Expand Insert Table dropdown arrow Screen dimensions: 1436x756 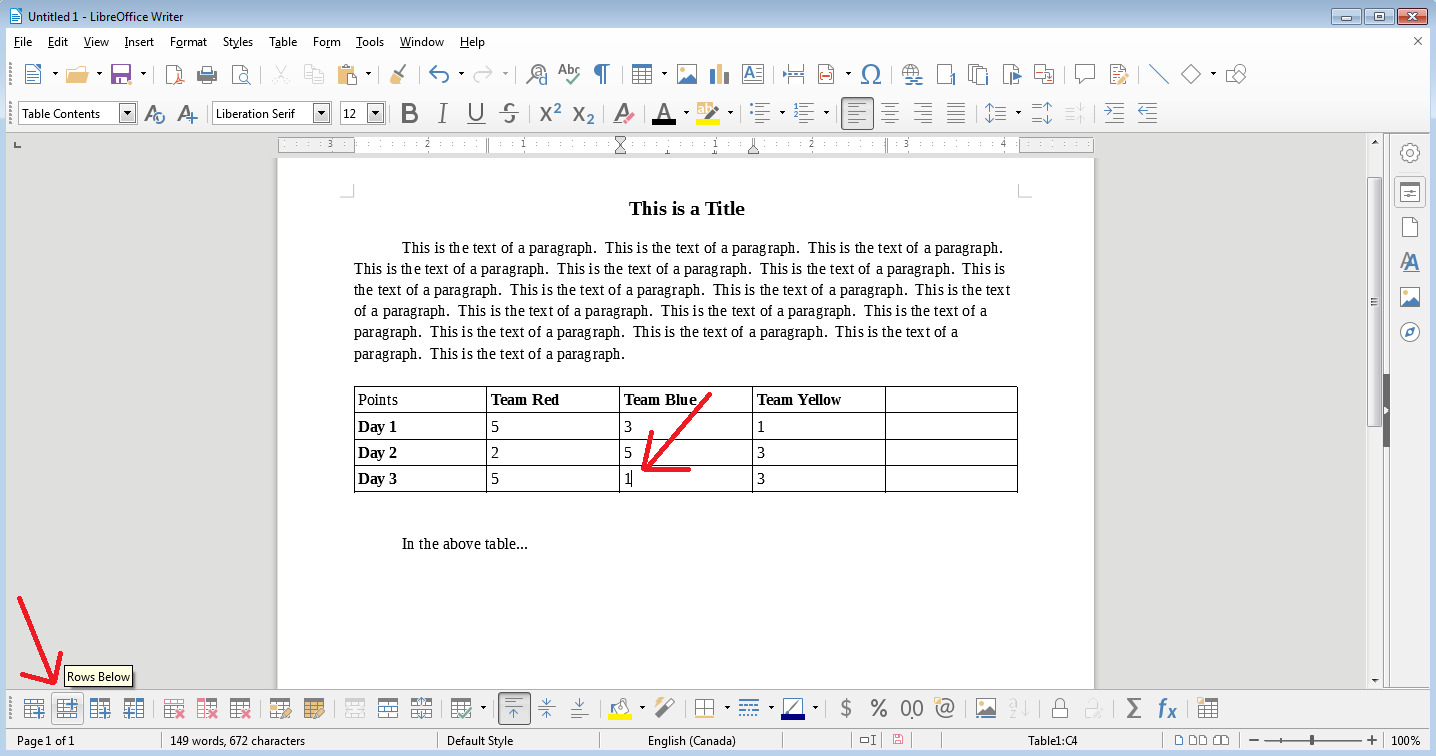(664, 74)
